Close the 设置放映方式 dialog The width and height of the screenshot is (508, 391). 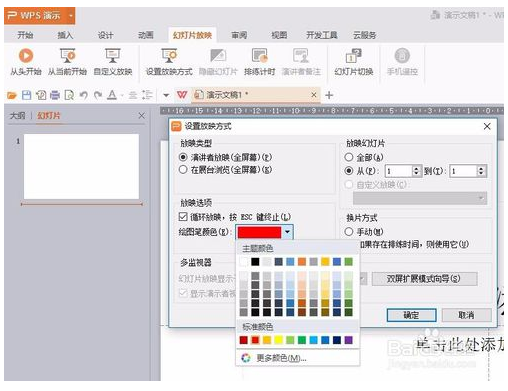487,126
